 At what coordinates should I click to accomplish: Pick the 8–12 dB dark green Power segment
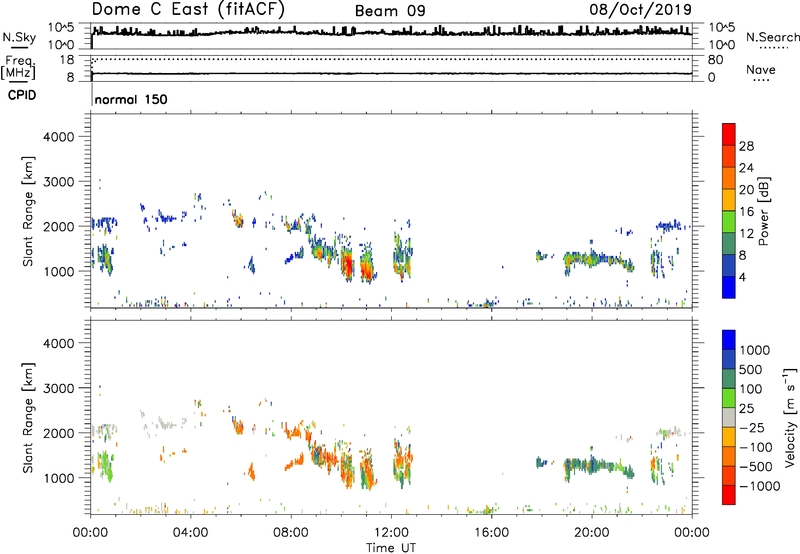729,244
